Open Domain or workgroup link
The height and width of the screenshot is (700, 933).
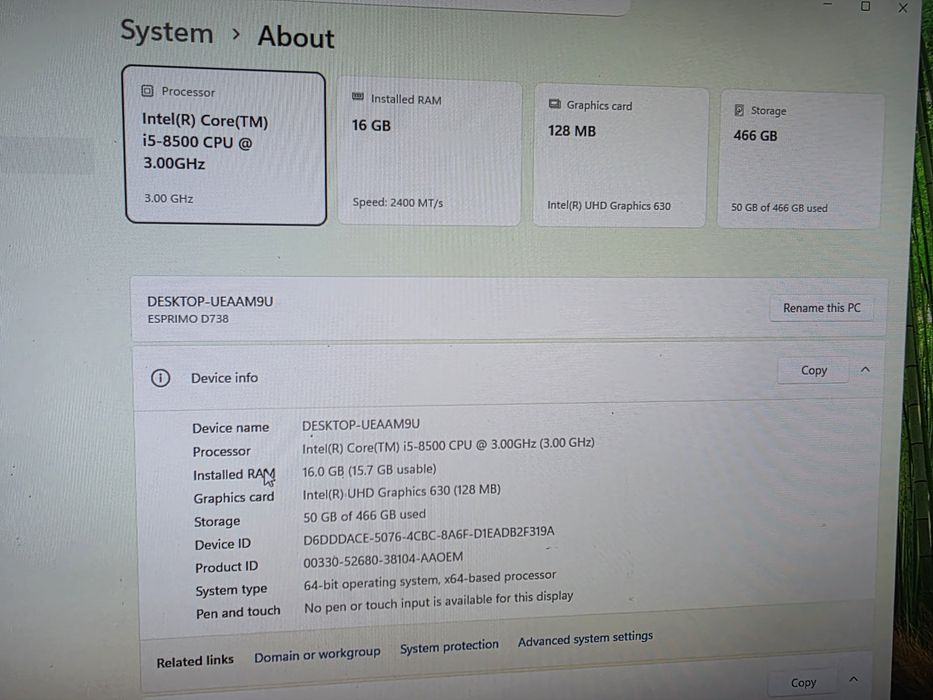[317, 655]
